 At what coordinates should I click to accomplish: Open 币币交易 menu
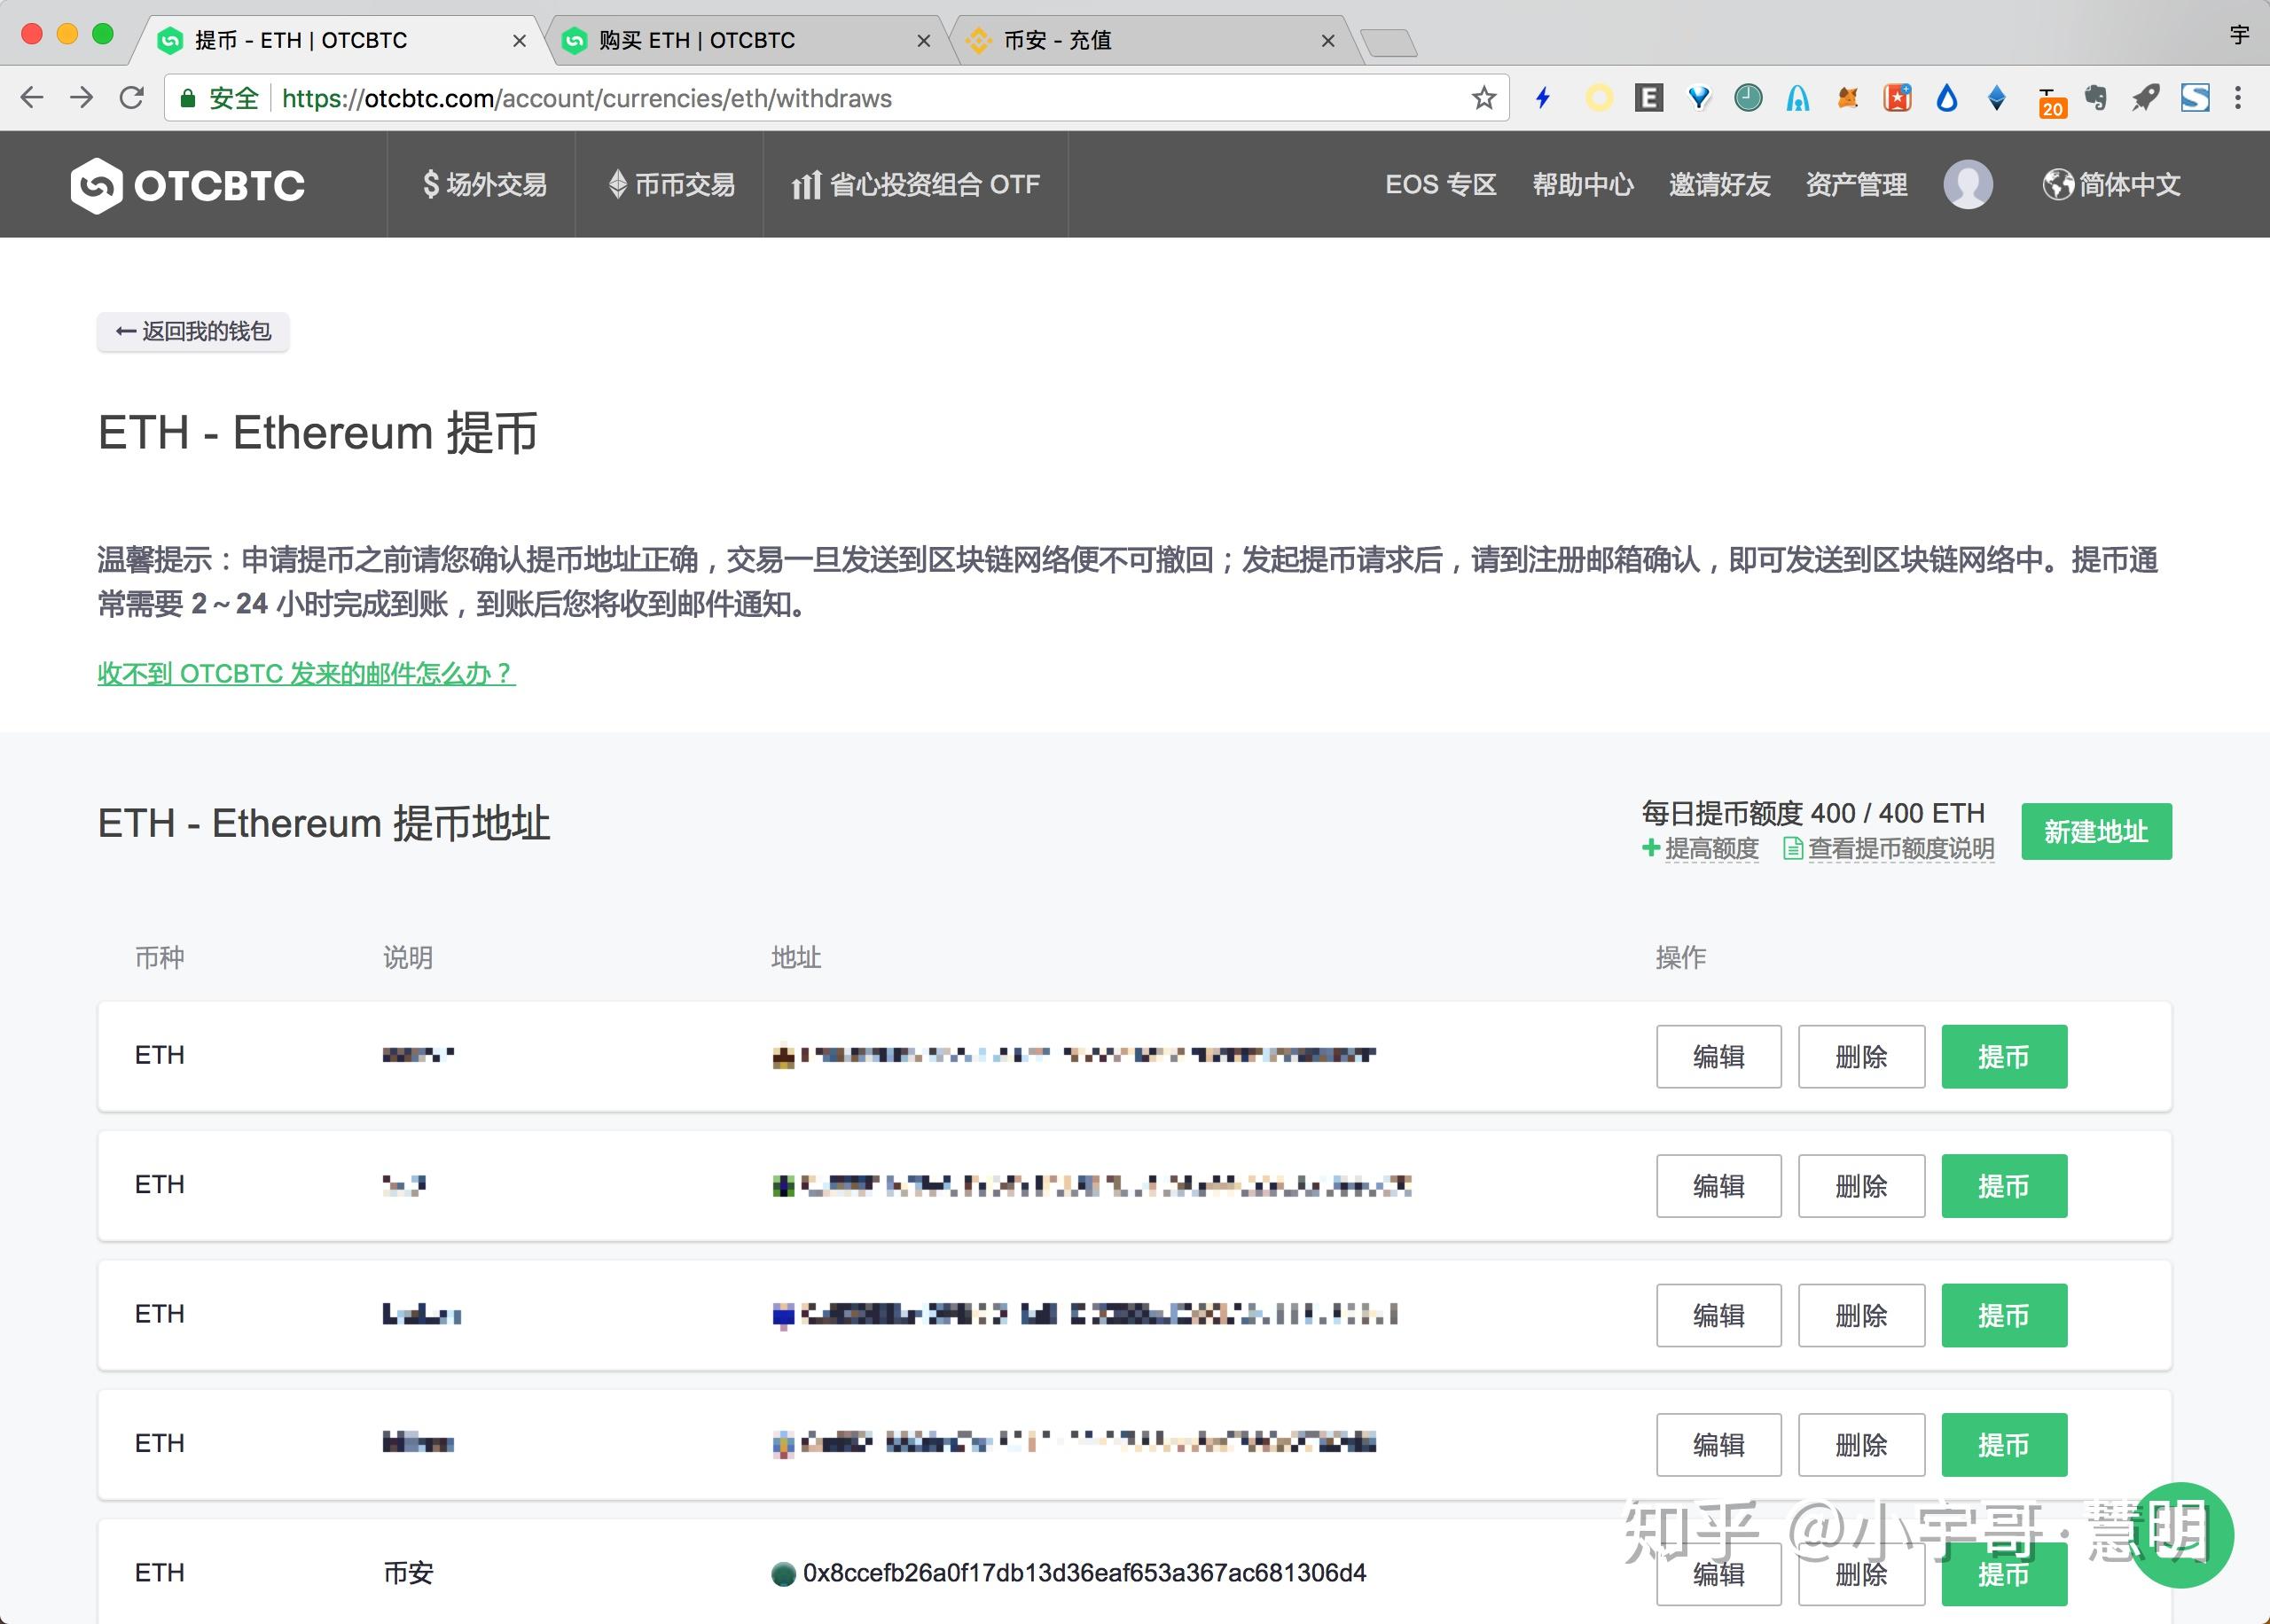671,185
